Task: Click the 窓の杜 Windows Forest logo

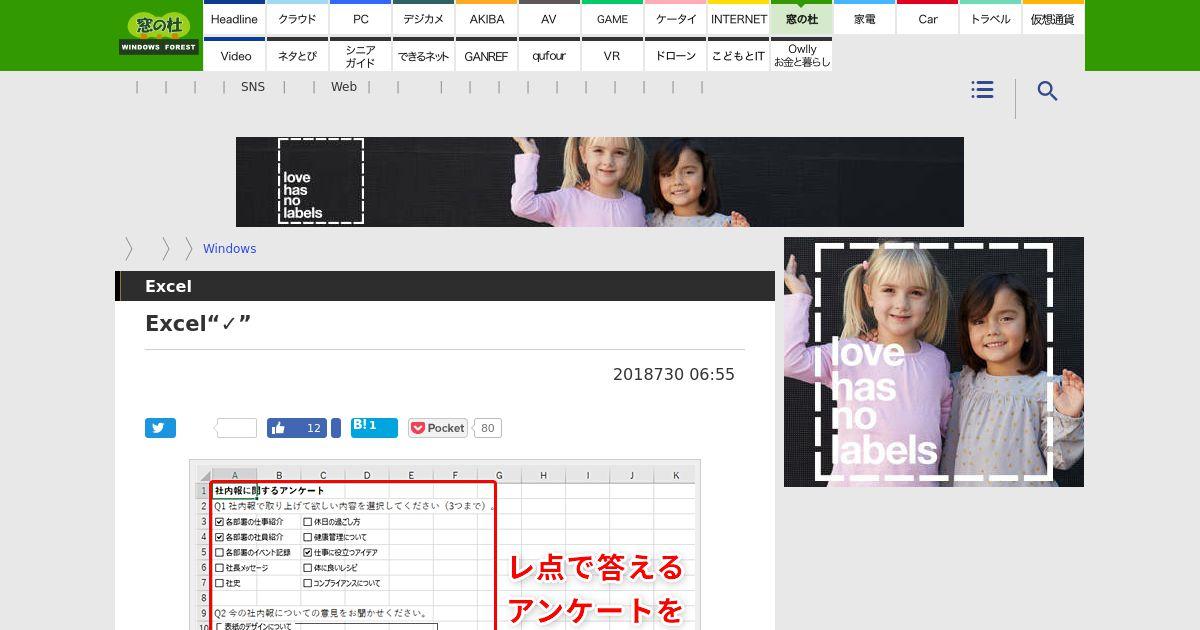Action: [x=159, y=34]
